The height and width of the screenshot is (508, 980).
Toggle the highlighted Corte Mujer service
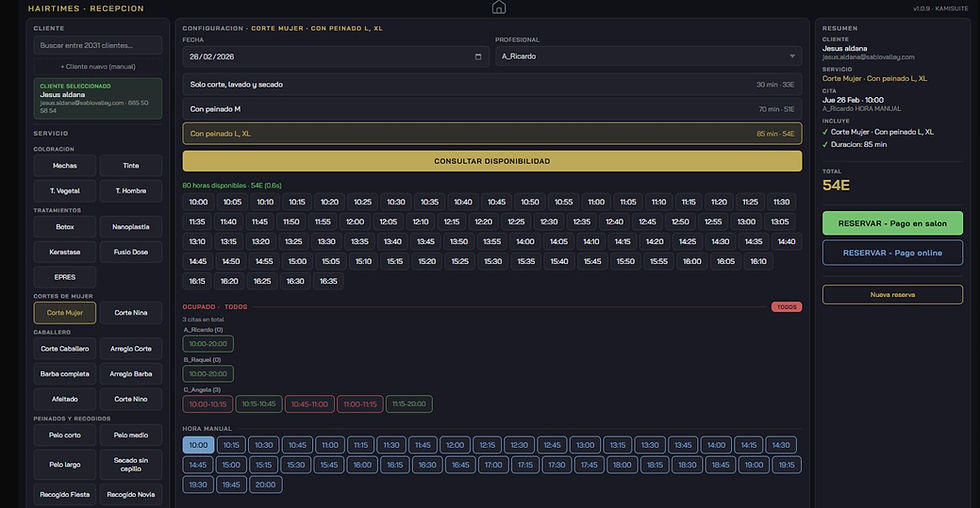[65, 312]
